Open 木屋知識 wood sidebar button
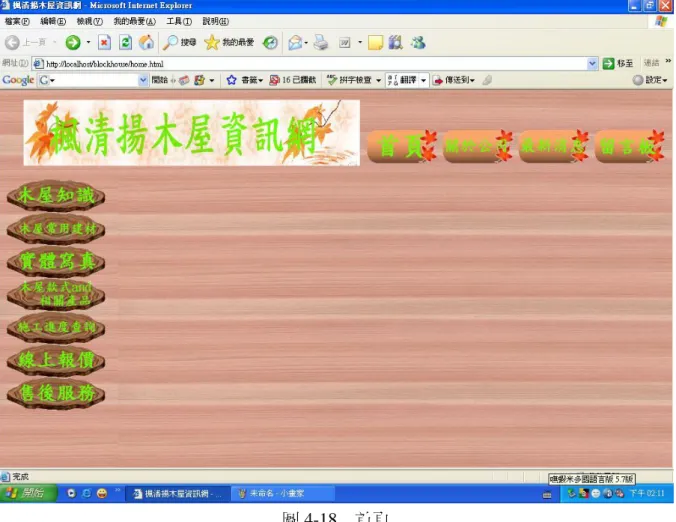 (x=56, y=196)
